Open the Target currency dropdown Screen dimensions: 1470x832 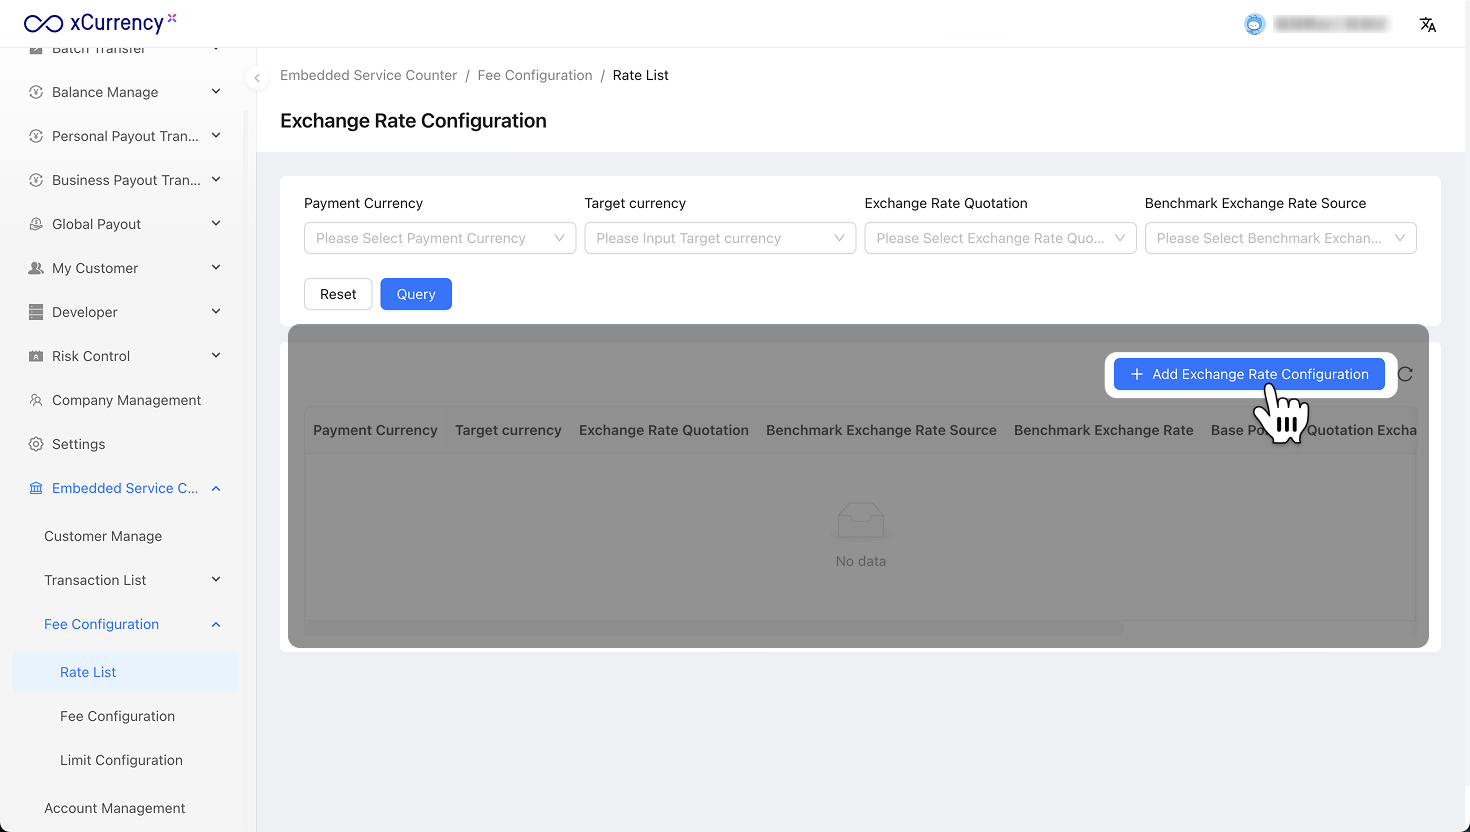tap(720, 238)
